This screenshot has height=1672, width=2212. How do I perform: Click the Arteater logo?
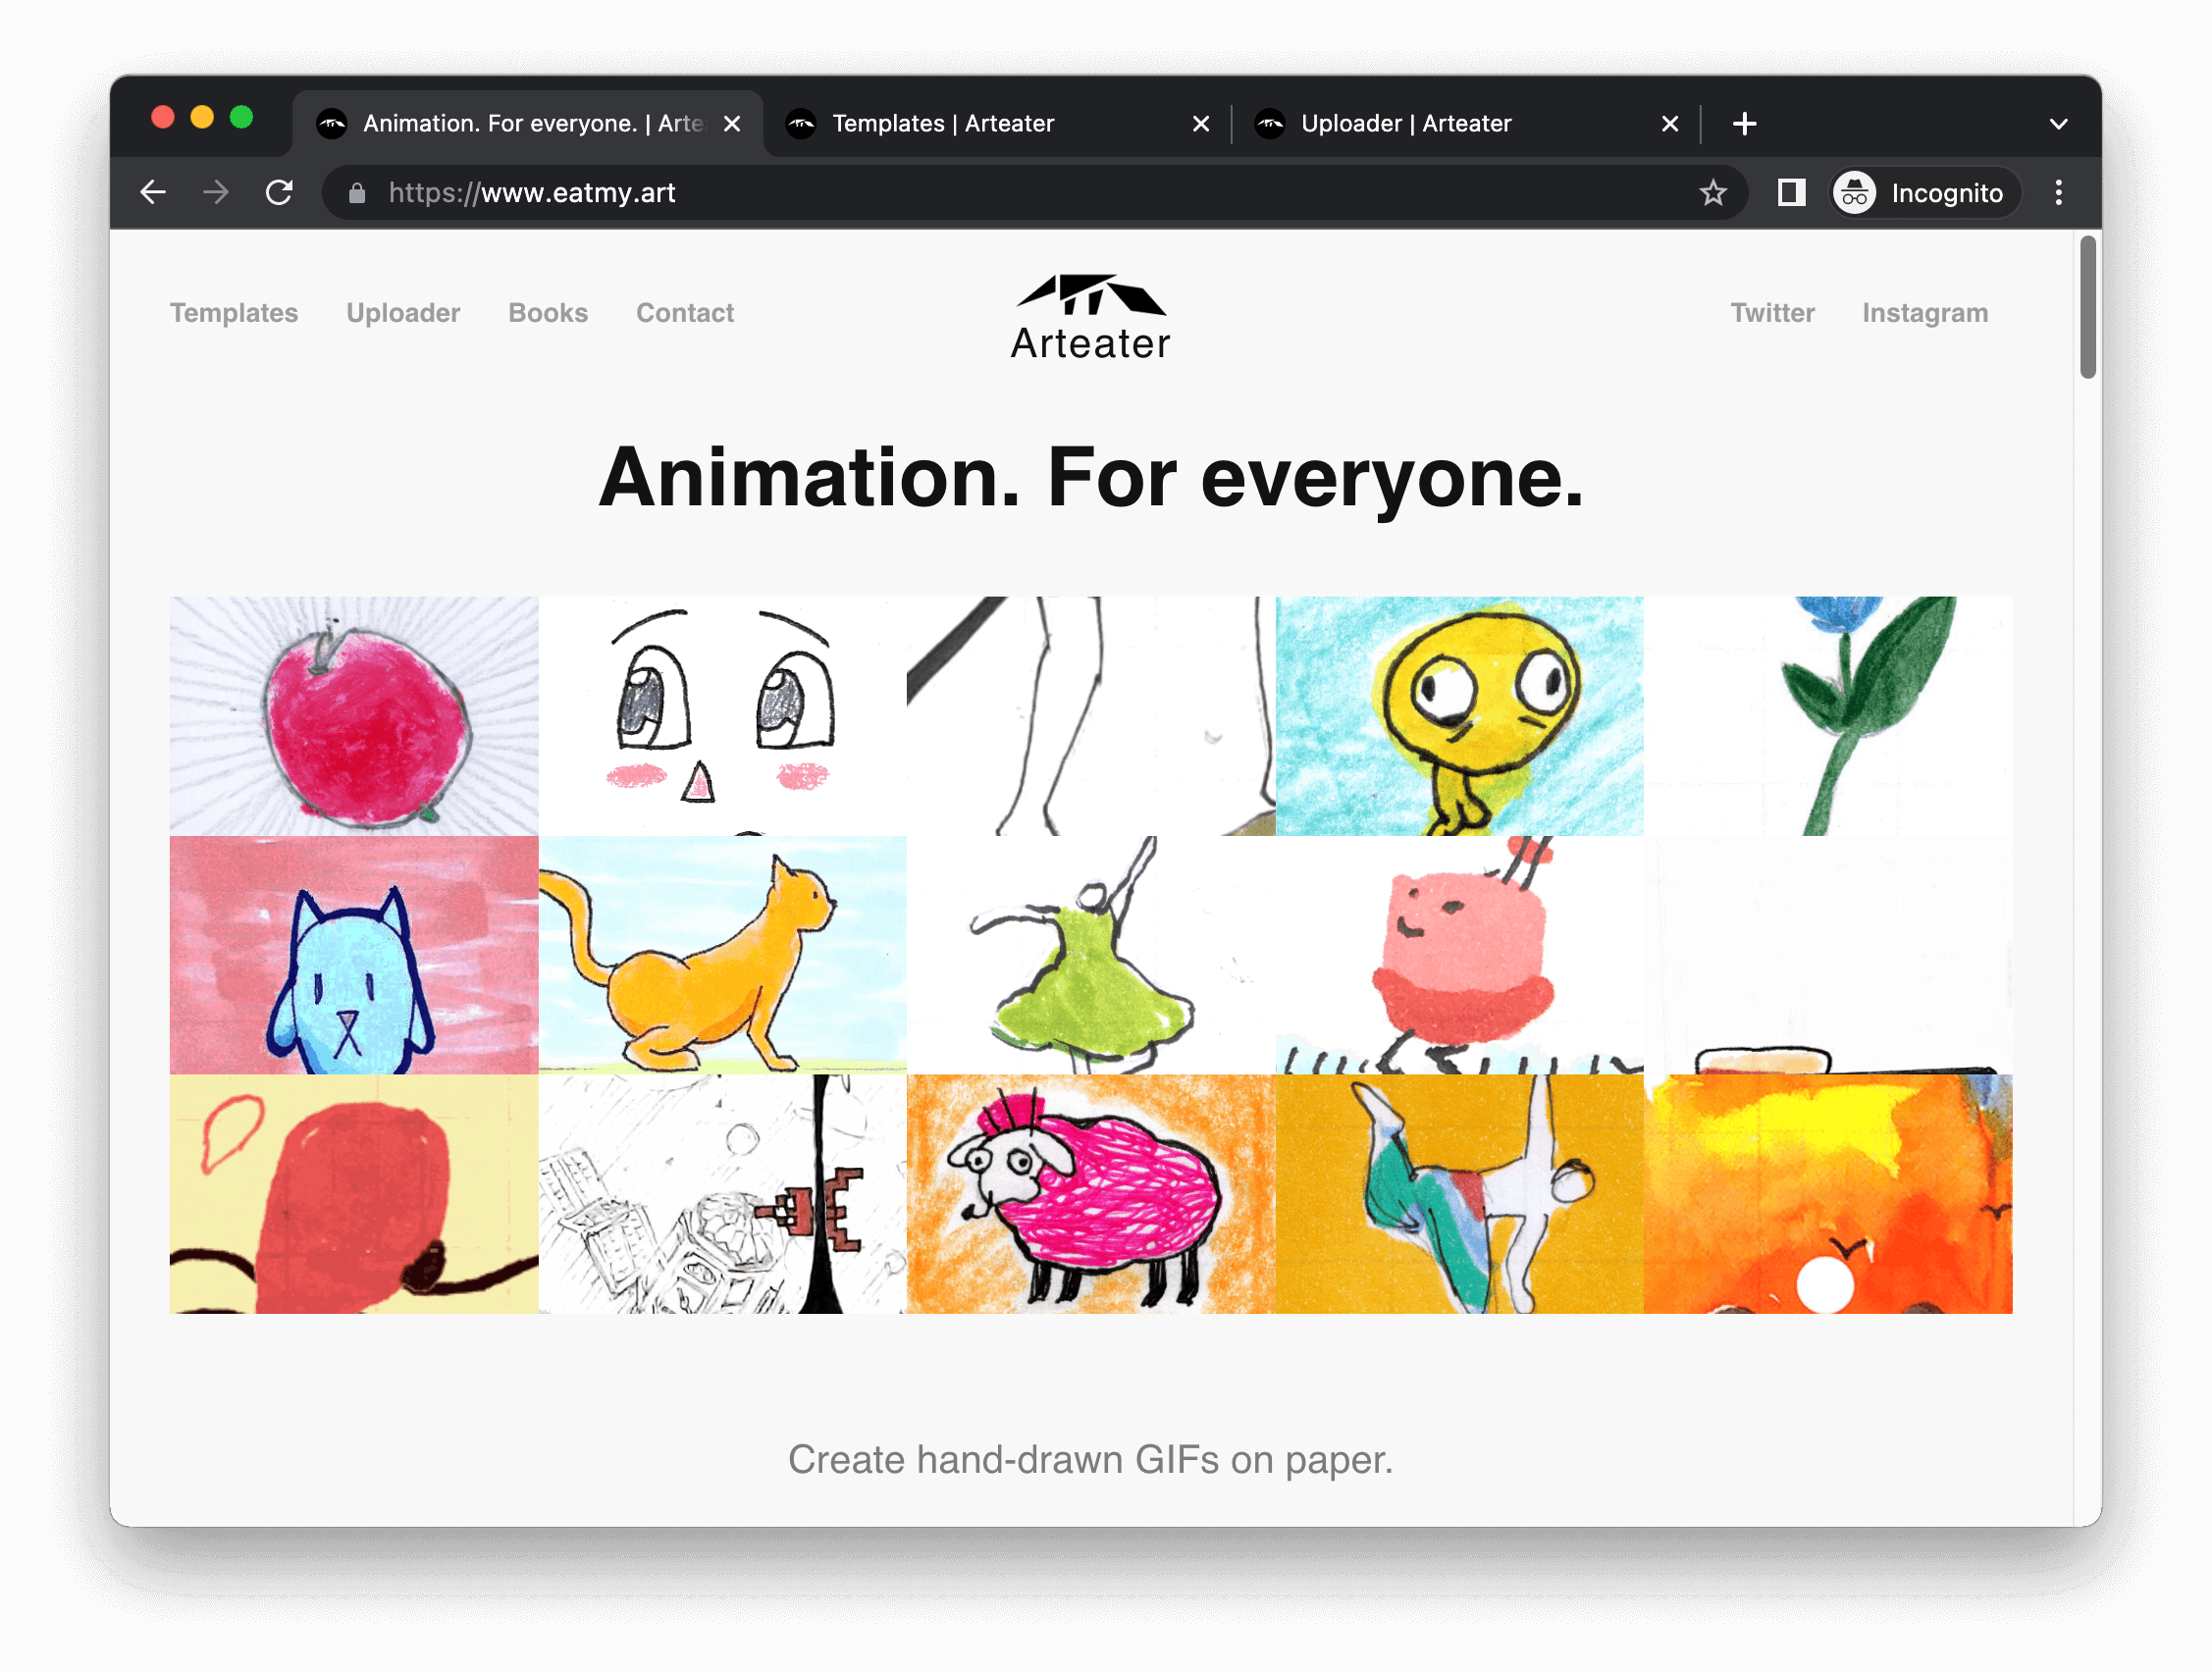(x=1090, y=317)
